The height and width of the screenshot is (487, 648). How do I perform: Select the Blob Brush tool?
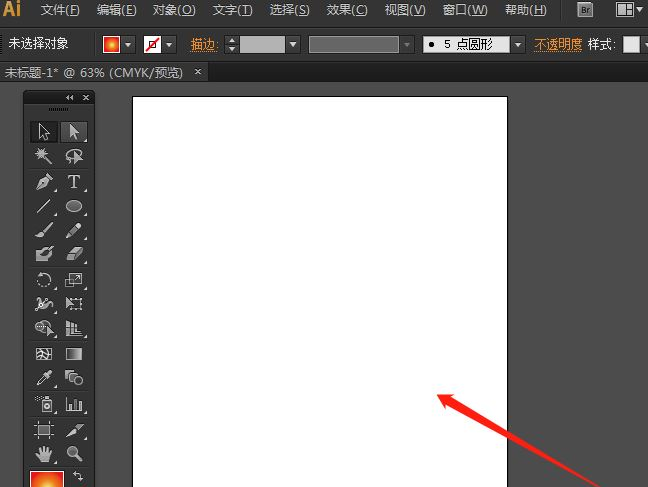44,254
